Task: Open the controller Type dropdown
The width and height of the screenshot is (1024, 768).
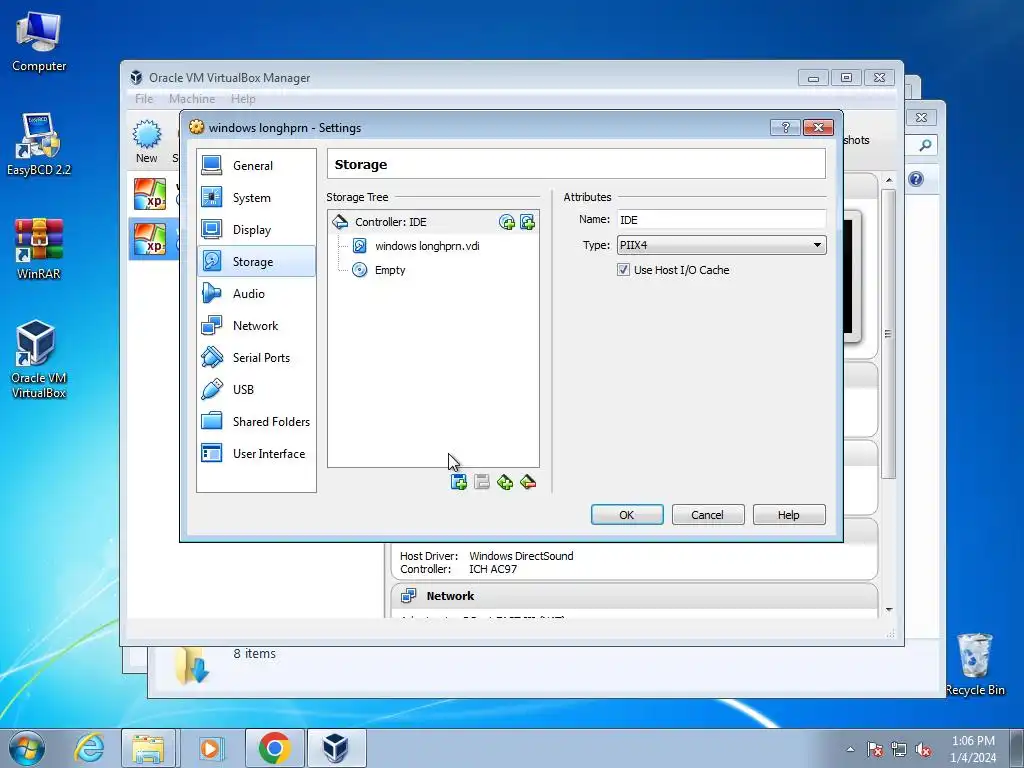Action: (x=722, y=245)
